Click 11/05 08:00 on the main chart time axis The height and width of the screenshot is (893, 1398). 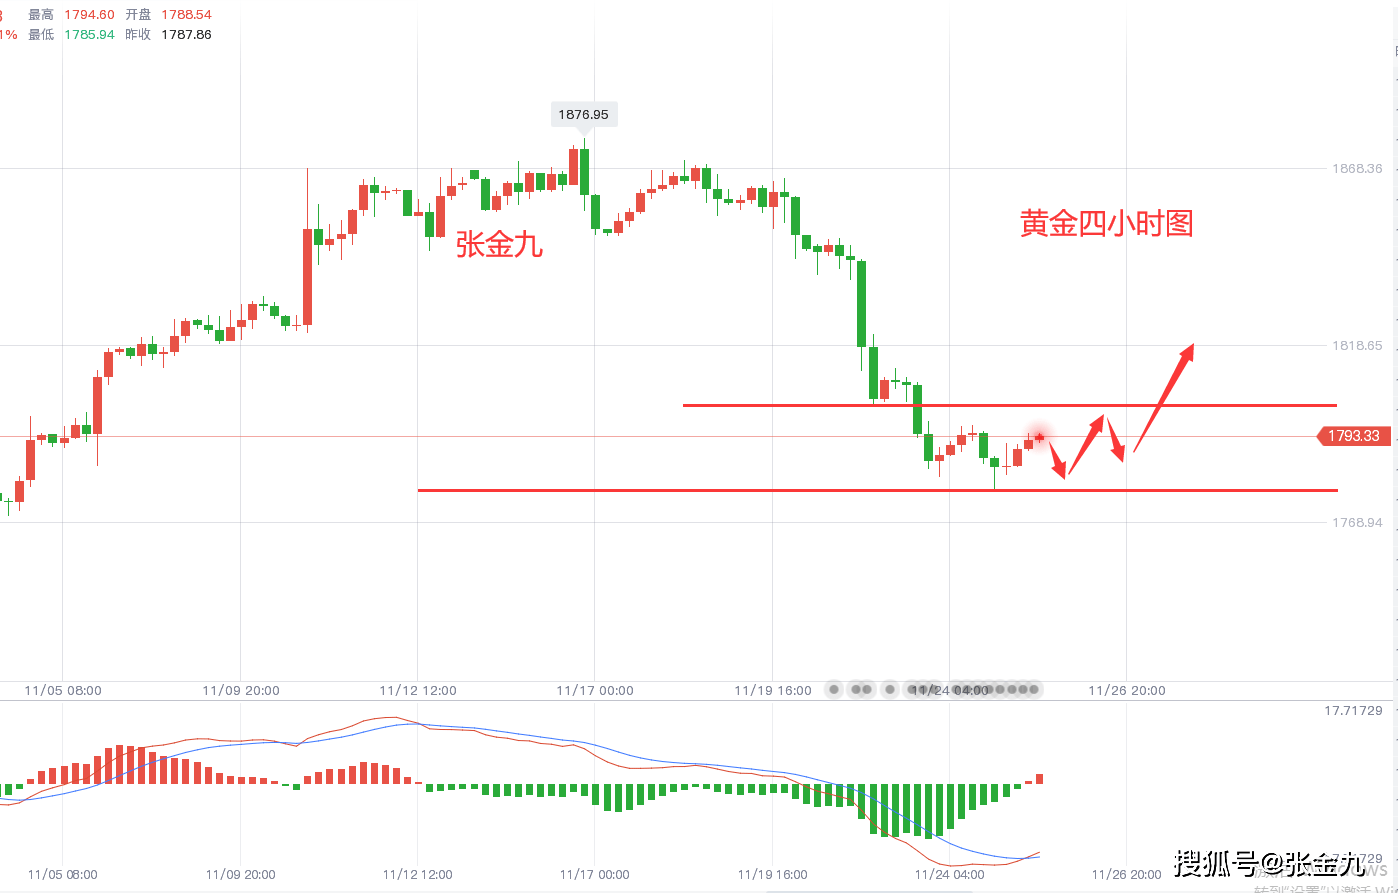[63, 690]
